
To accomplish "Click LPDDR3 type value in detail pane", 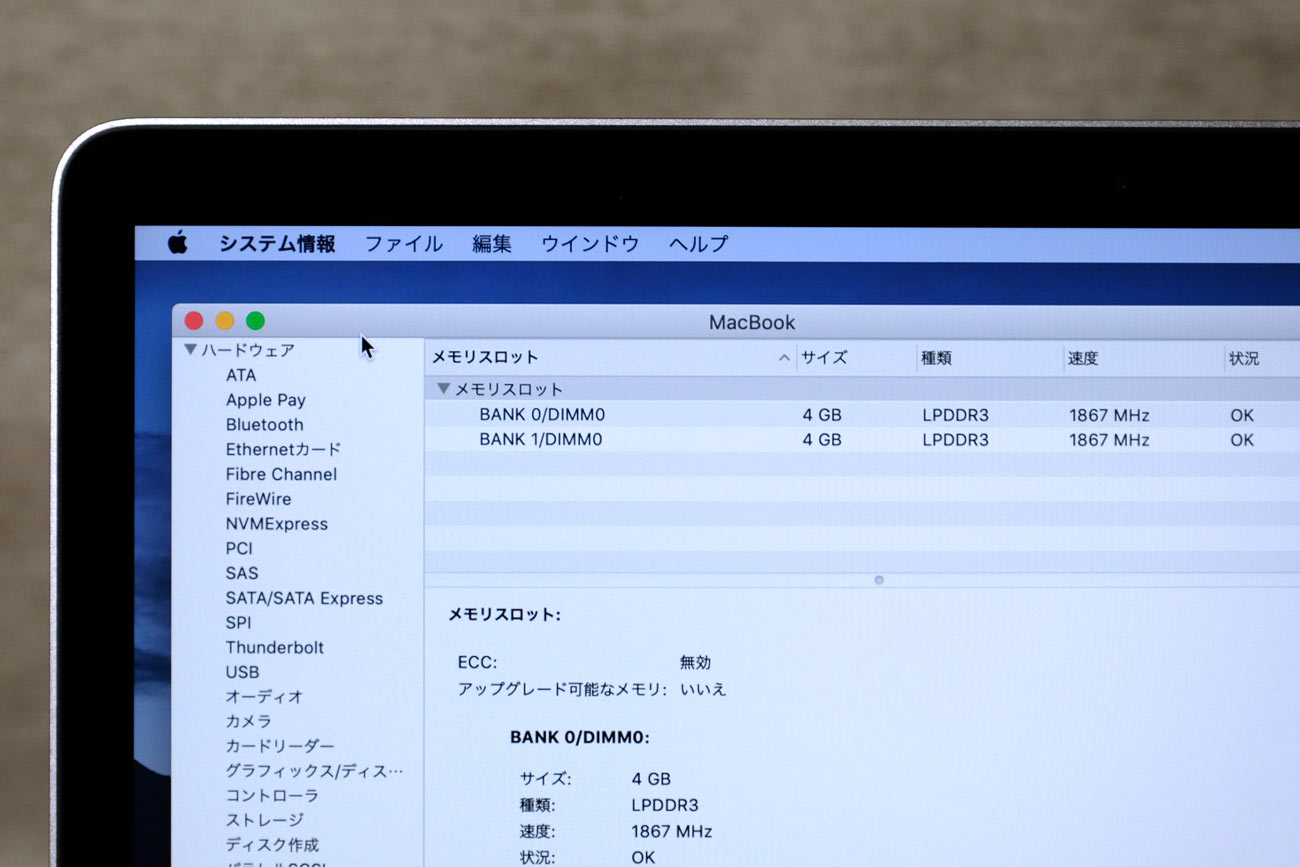I will (665, 805).
